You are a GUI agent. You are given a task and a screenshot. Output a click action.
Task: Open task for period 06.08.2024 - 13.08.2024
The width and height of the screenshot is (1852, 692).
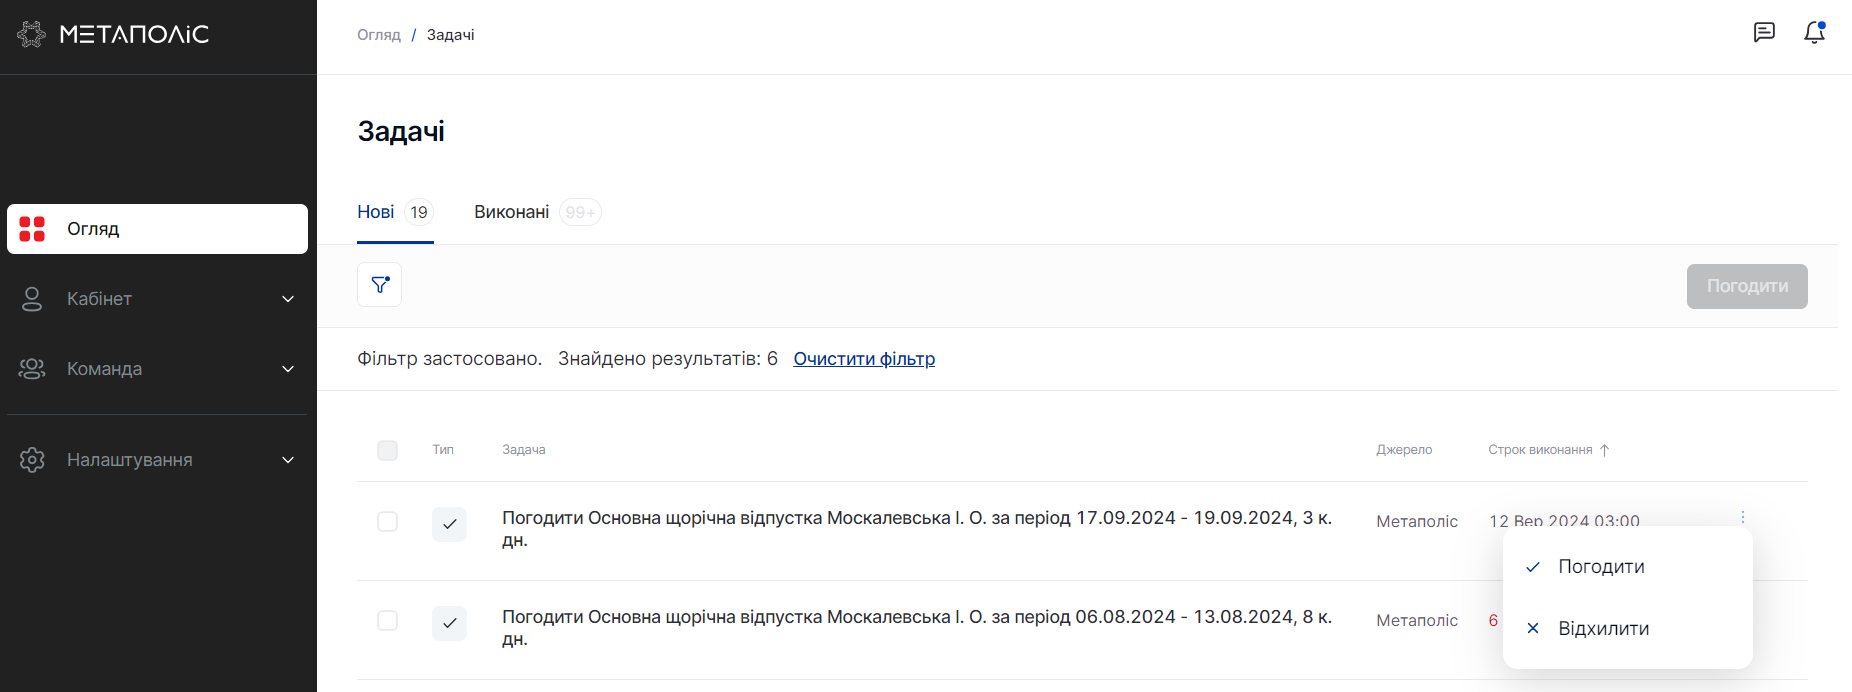pos(917,628)
